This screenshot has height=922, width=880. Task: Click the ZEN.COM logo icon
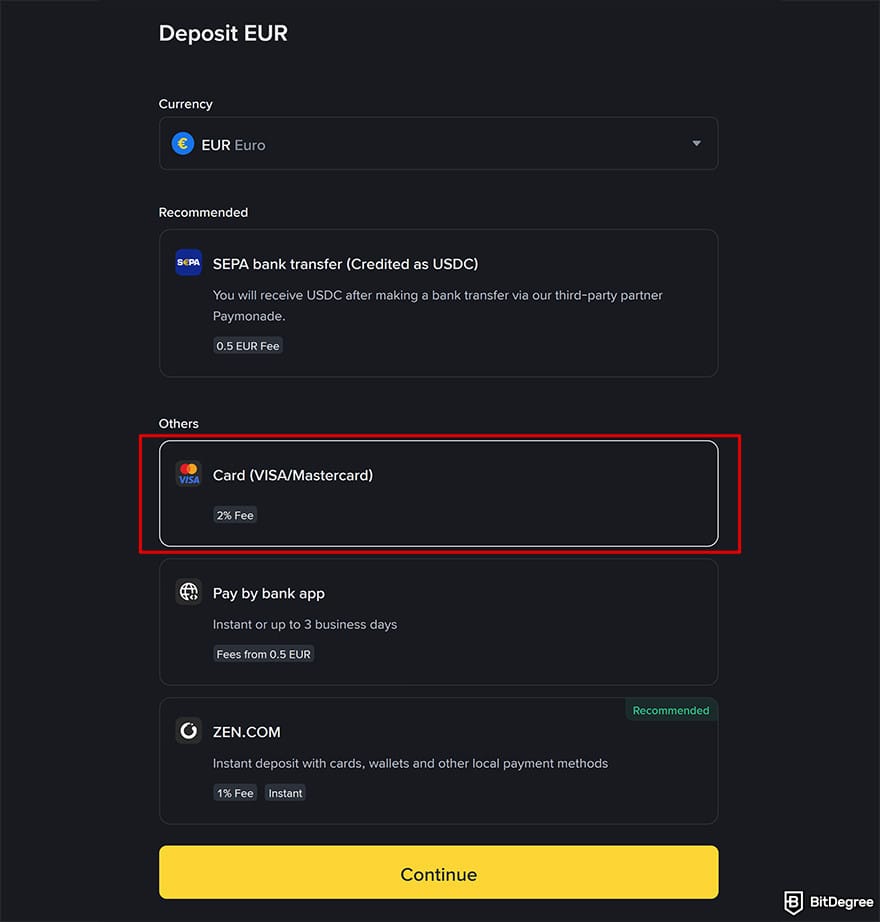point(188,730)
